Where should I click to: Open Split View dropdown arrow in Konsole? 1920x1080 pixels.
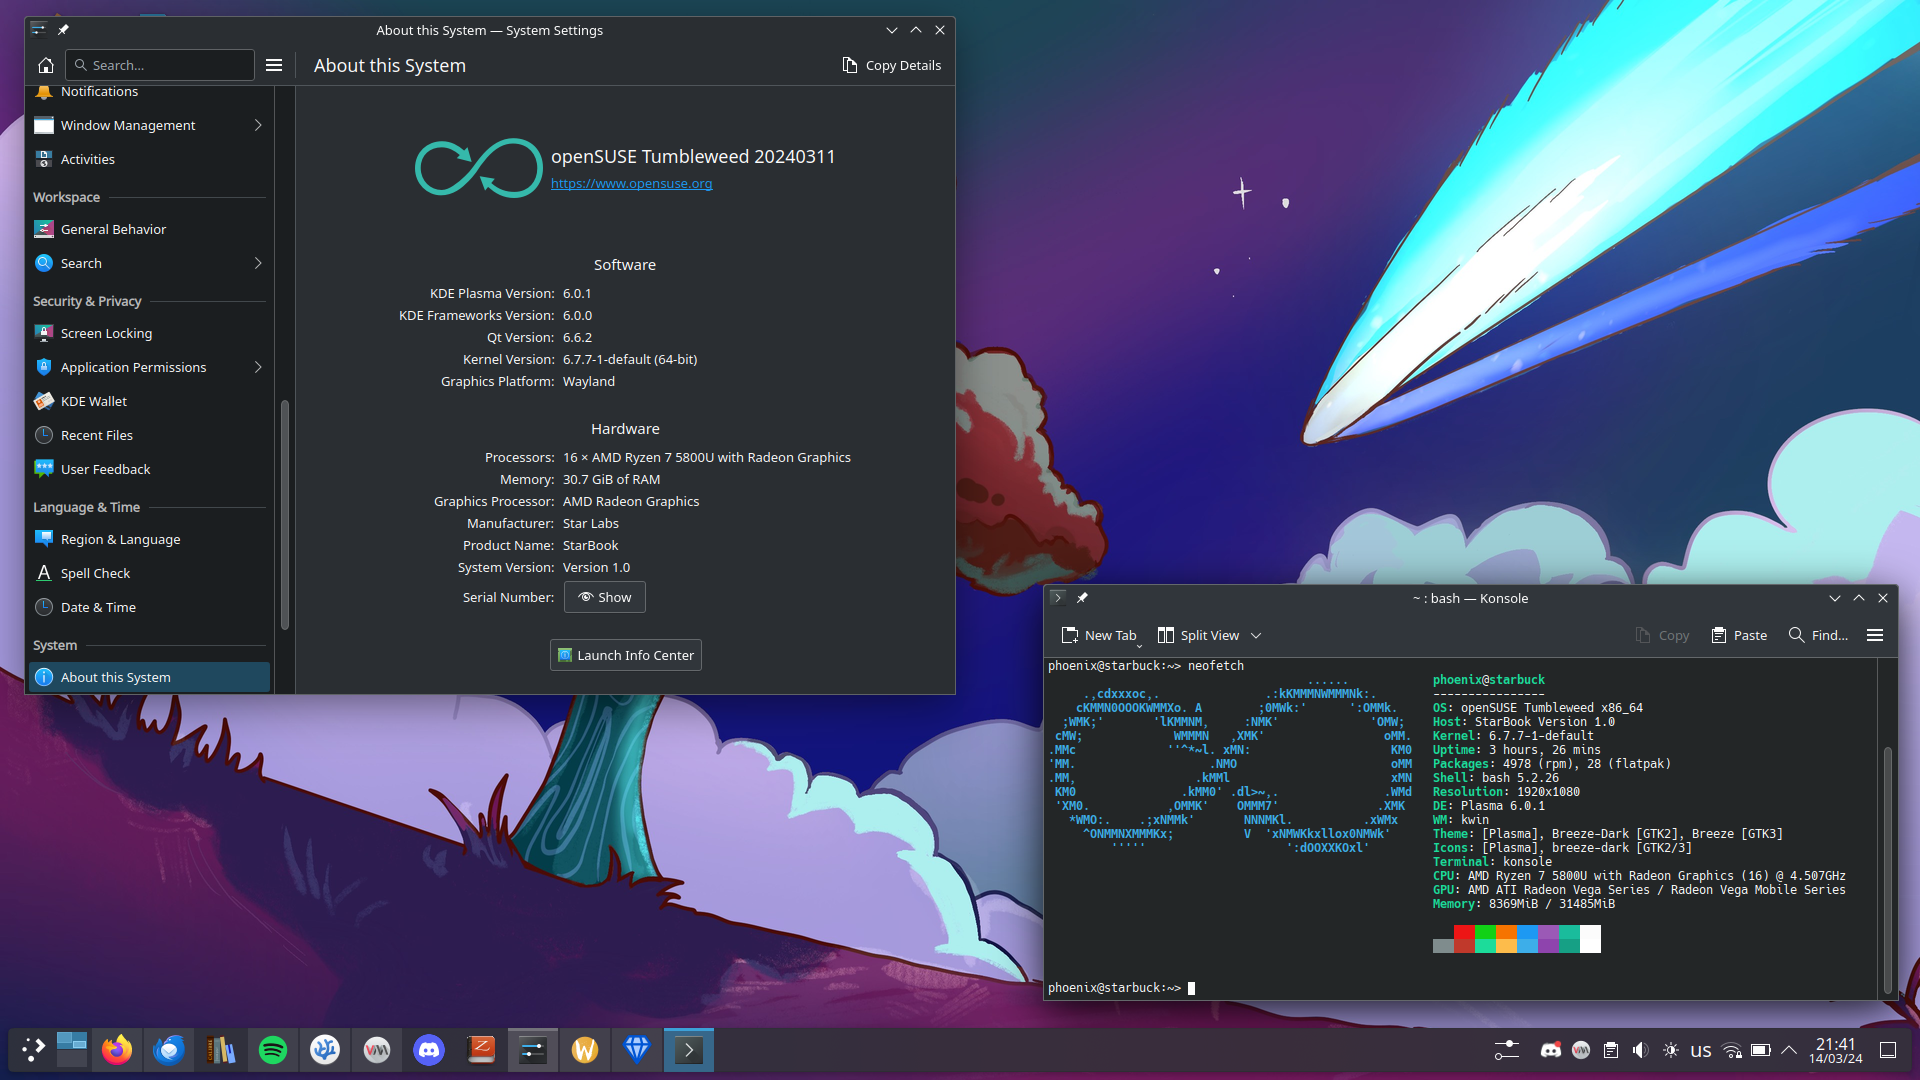(1256, 635)
